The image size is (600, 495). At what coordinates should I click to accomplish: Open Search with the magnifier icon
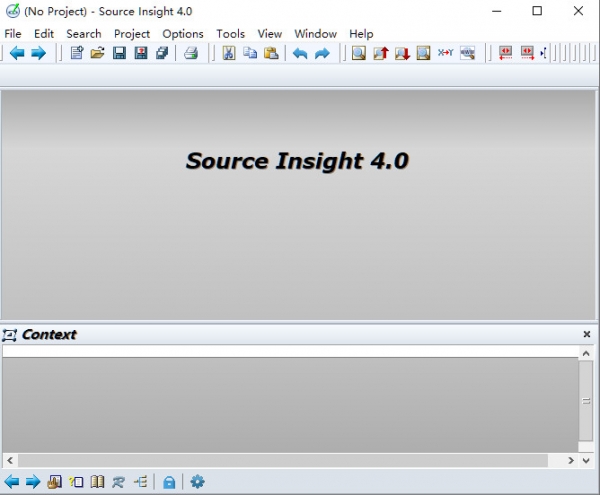359,53
